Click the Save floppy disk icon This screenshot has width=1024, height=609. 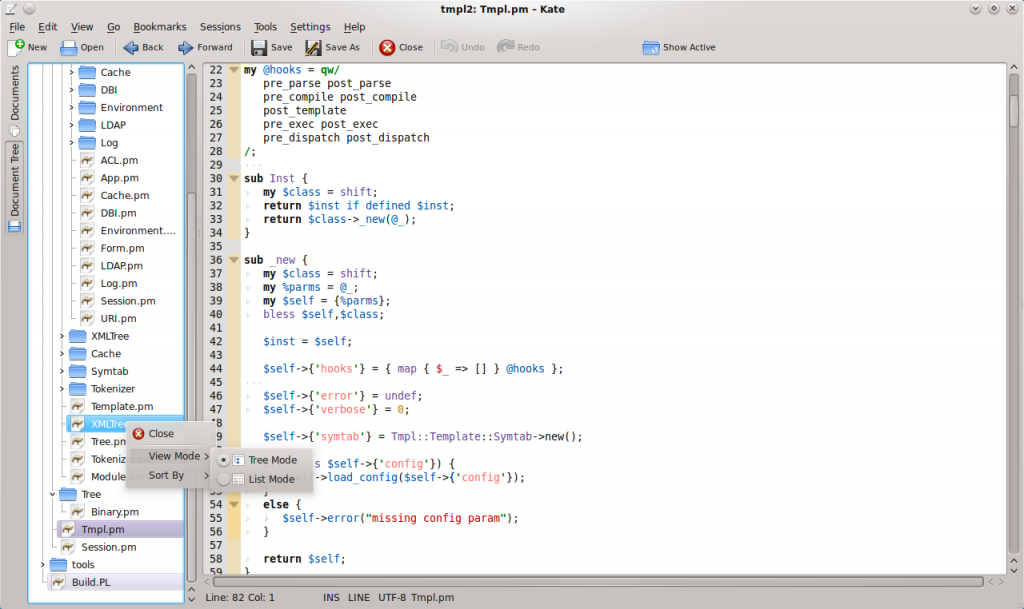pyautogui.click(x=258, y=47)
